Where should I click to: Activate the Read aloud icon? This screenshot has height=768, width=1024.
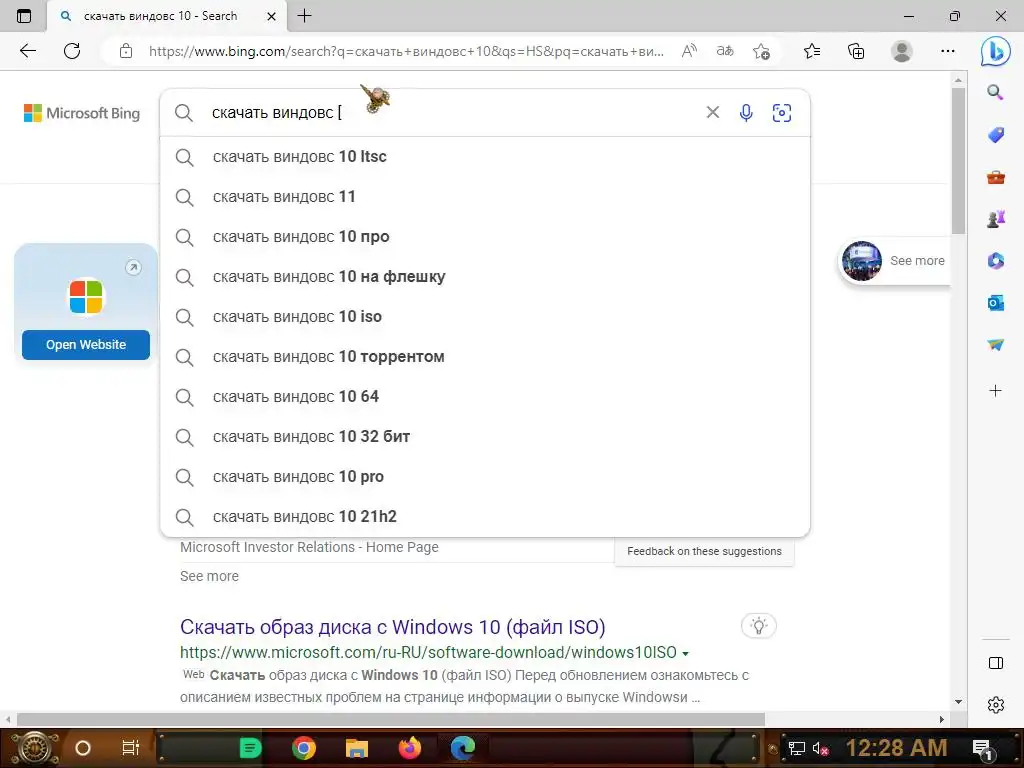[x=689, y=51]
